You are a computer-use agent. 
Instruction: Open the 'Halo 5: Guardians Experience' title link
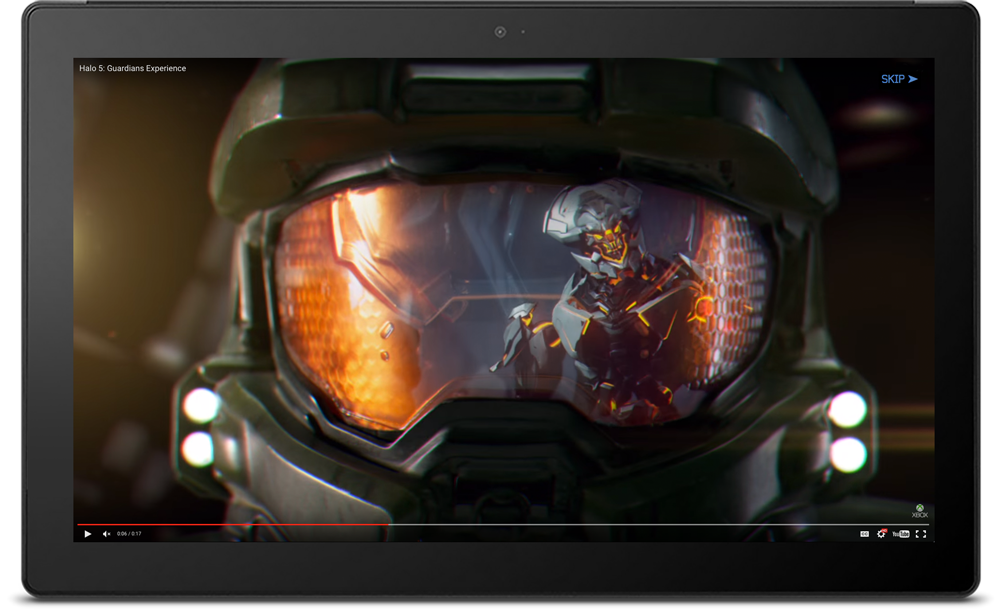[133, 68]
